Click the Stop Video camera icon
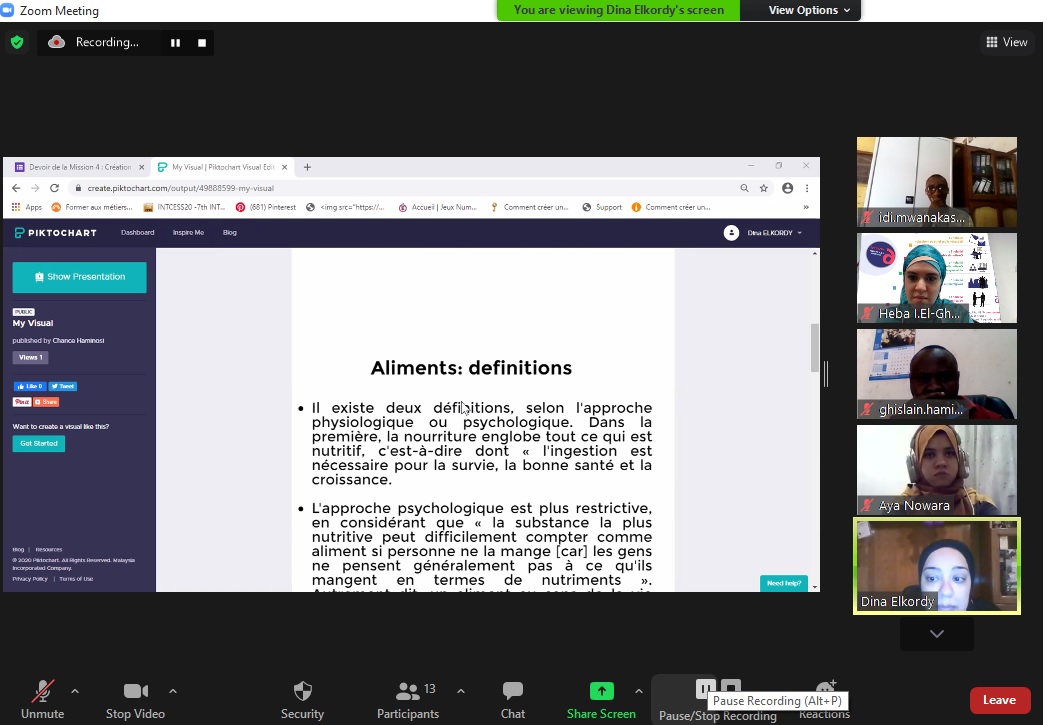The height and width of the screenshot is (725, 1047). [x=135, y=692]
